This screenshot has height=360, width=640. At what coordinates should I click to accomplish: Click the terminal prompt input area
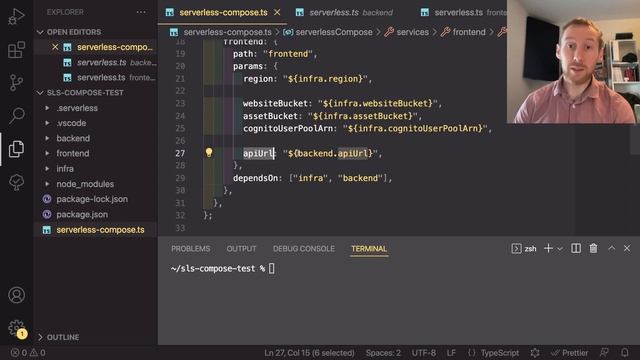pos(272,269)
